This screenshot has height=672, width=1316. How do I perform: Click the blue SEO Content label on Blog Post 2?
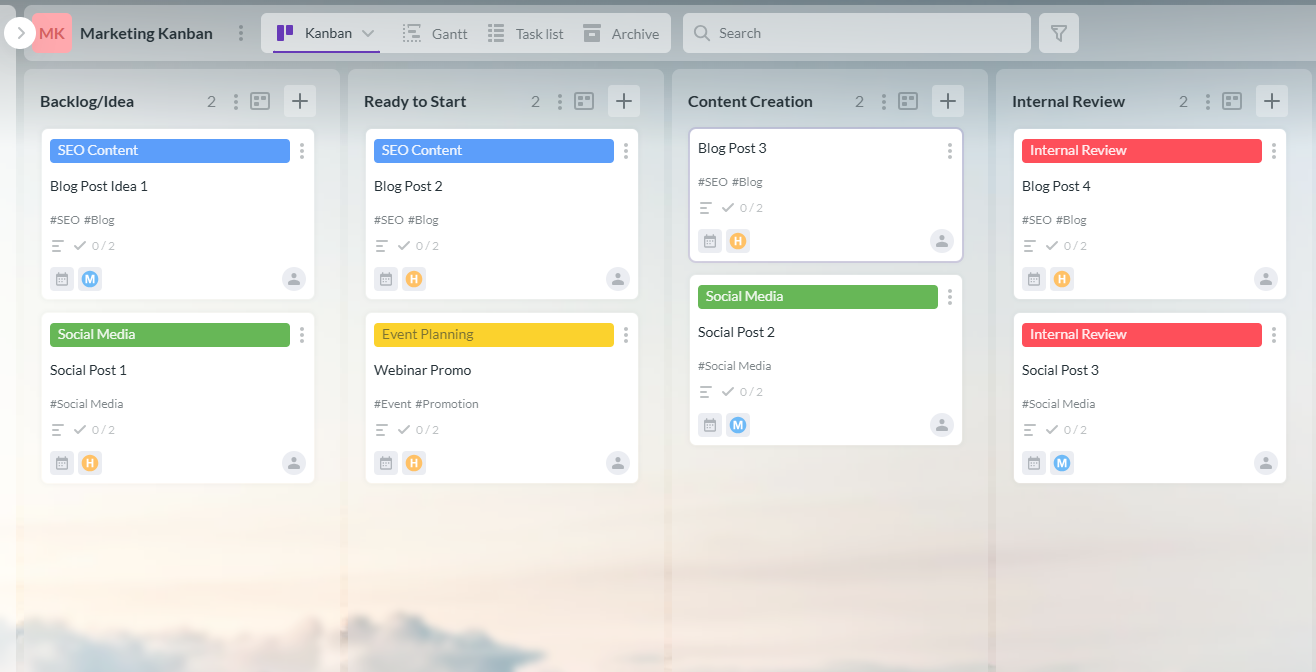point(493,150)
